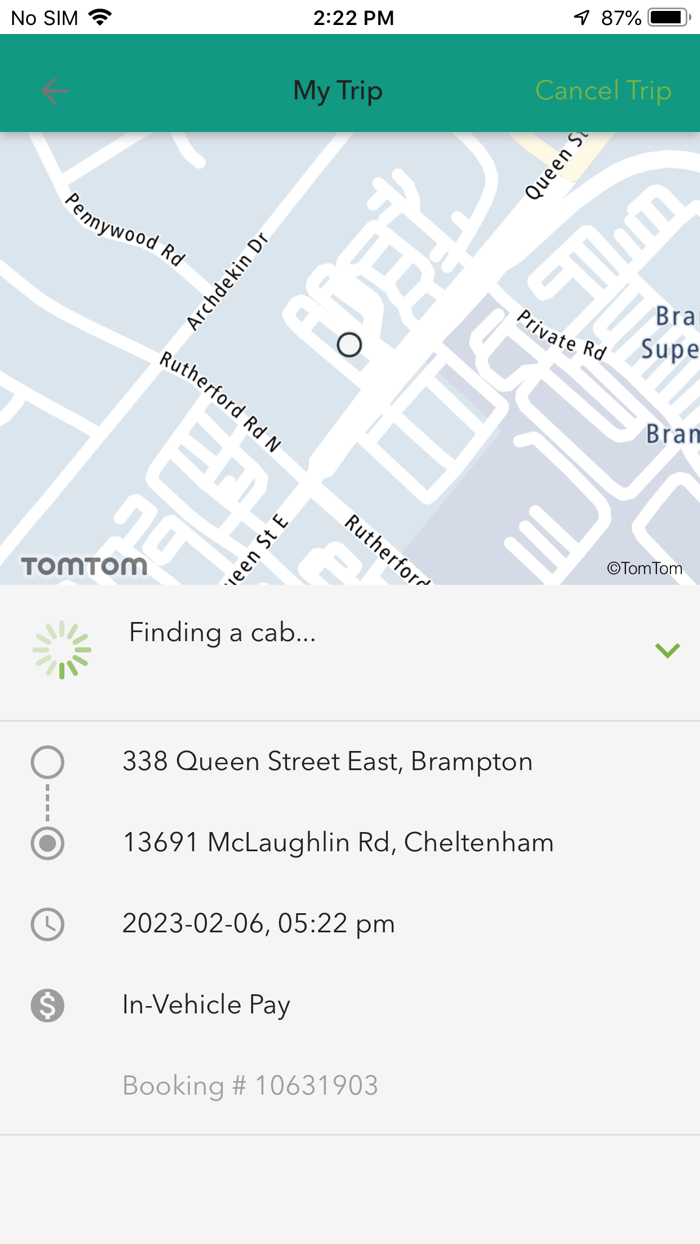Tap the circle marker at map center
This screenshot has height=1244, width=700.
pos(348,344)
